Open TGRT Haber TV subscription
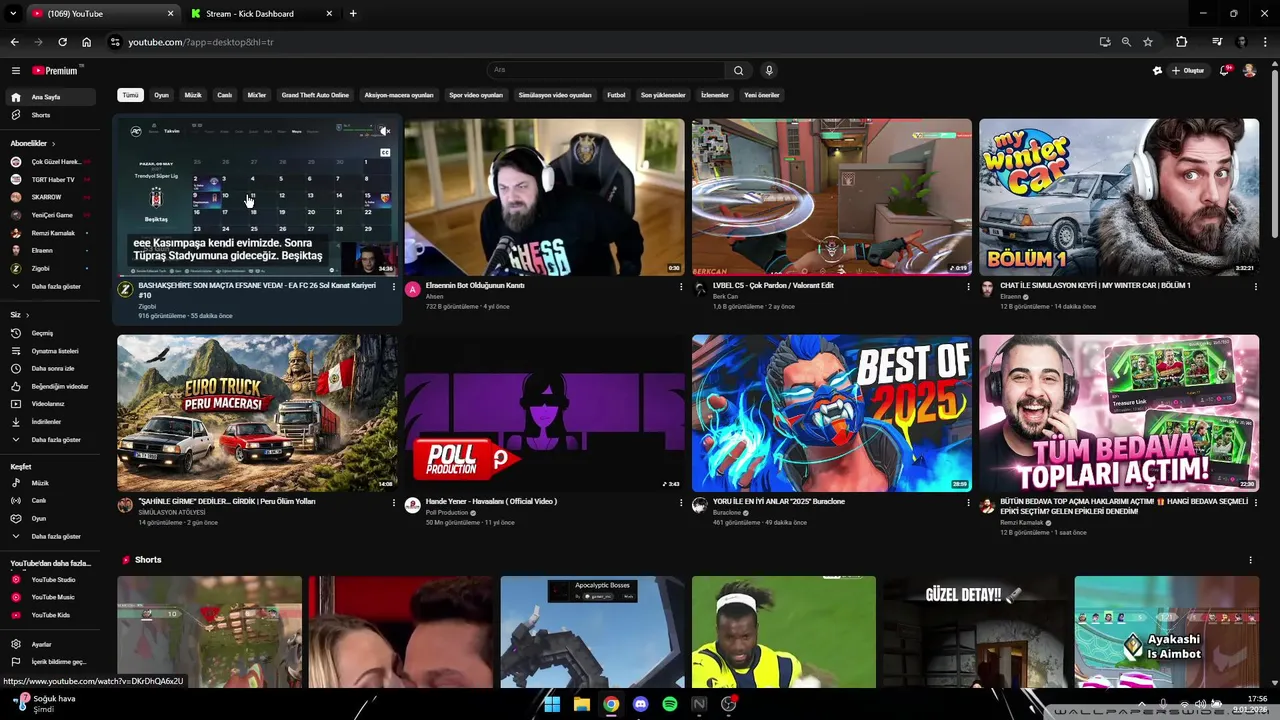Screen dimensions: 1280x720 pyautogui.click(x=49, y=179)
